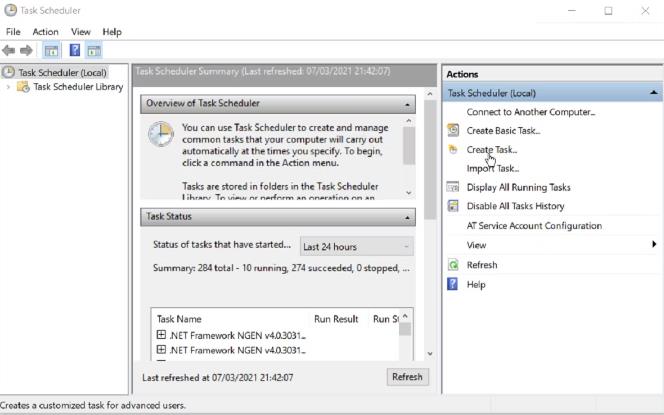Viewport: 664px width, 415px height.
Task: Open the Help menu in menu bar
Action: click(x=112, y=32)
